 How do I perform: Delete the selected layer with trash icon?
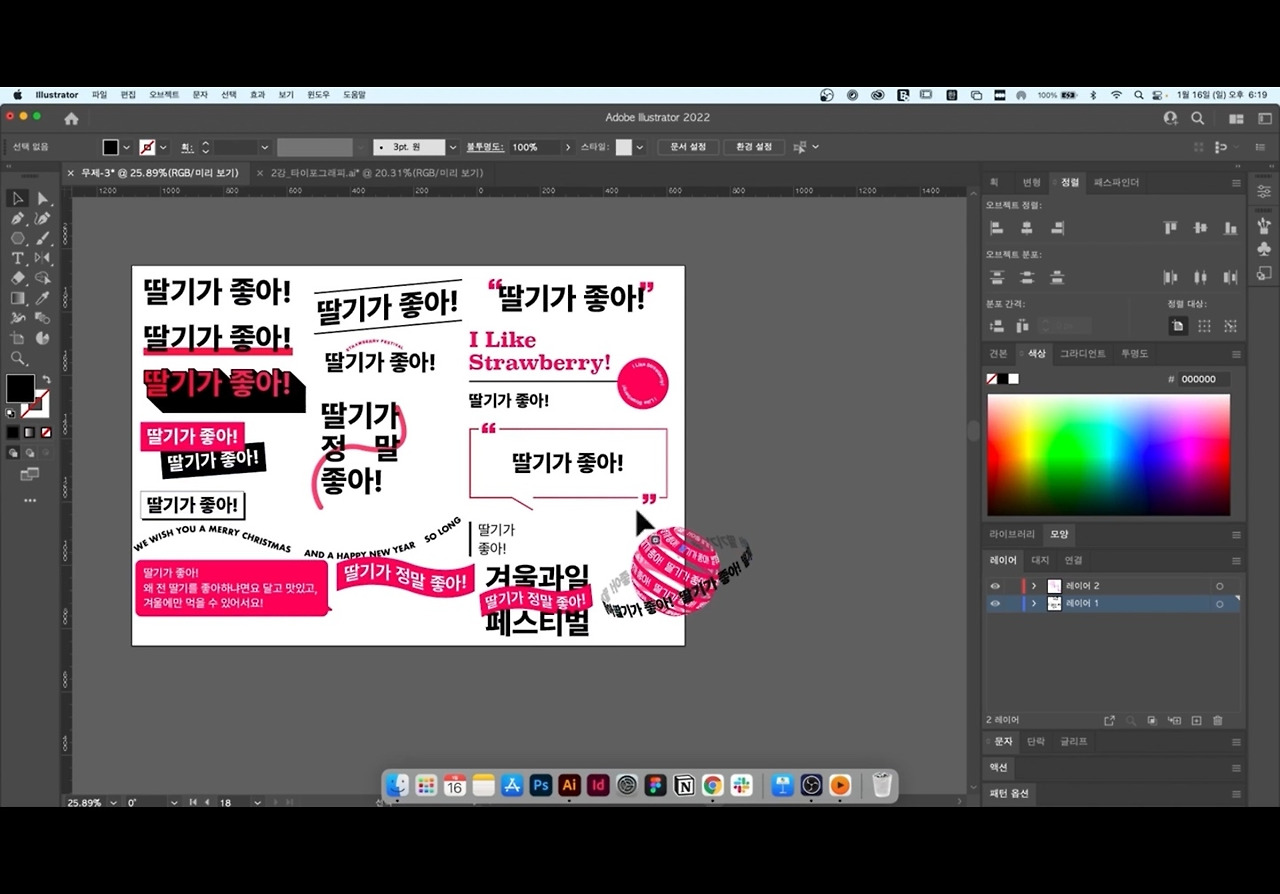[x=1217, y=720]
